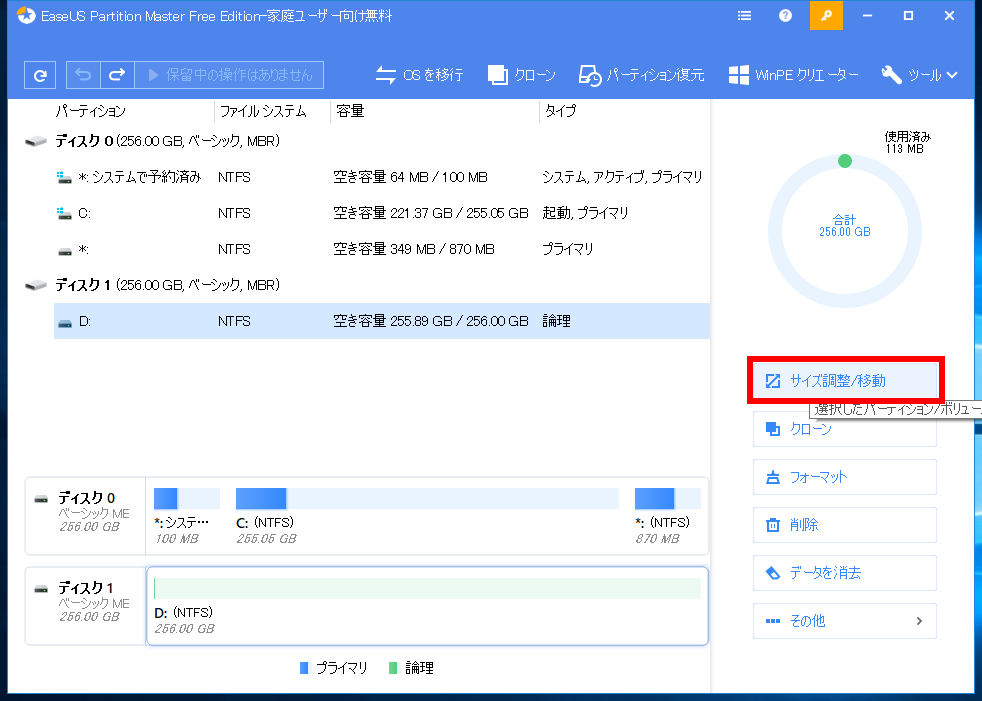Open the help question mark icon

coord(785,16)
